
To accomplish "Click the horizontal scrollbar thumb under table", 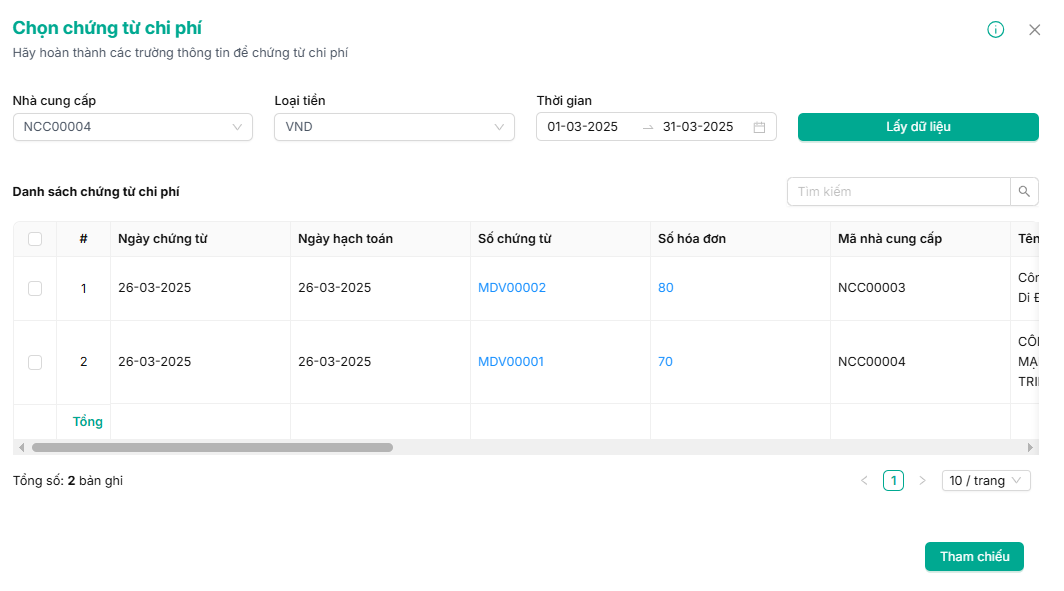I will [212, 447].
